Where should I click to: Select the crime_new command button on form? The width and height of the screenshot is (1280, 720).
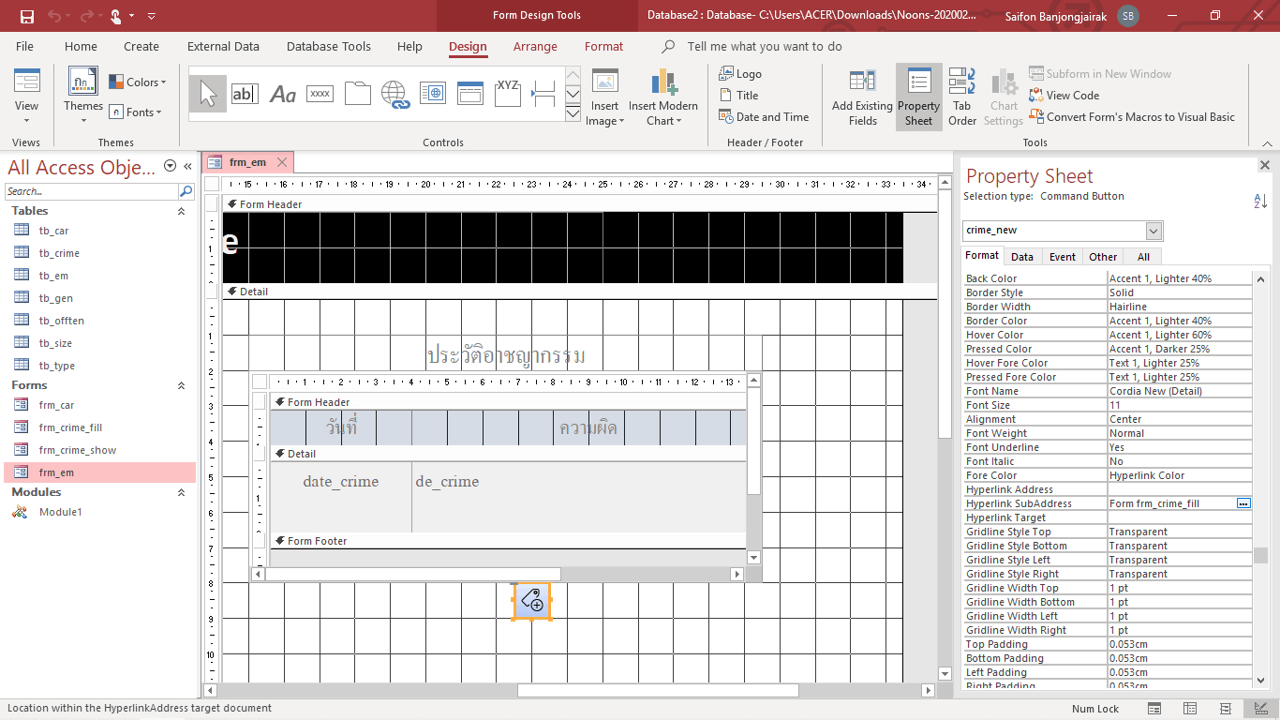tap(532, 601)
